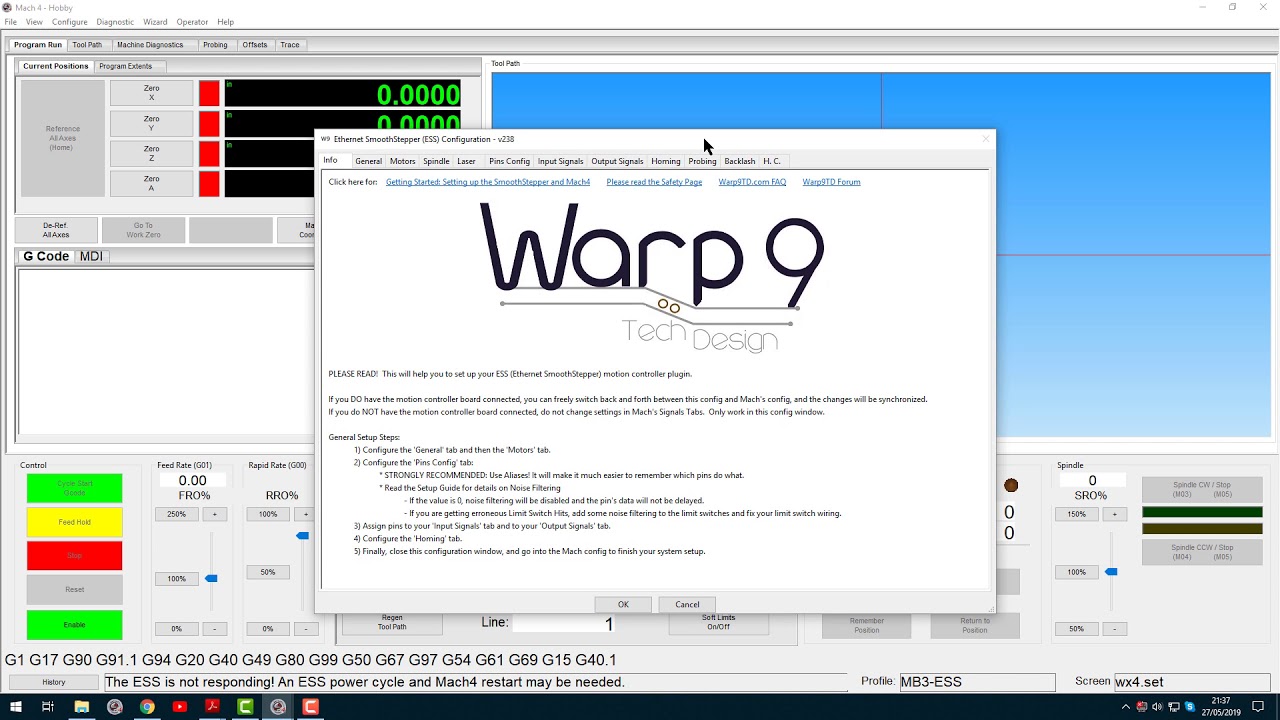Open the Wizard menu
The height and width of the screenshot is (720, 1280).
(155, 22)
